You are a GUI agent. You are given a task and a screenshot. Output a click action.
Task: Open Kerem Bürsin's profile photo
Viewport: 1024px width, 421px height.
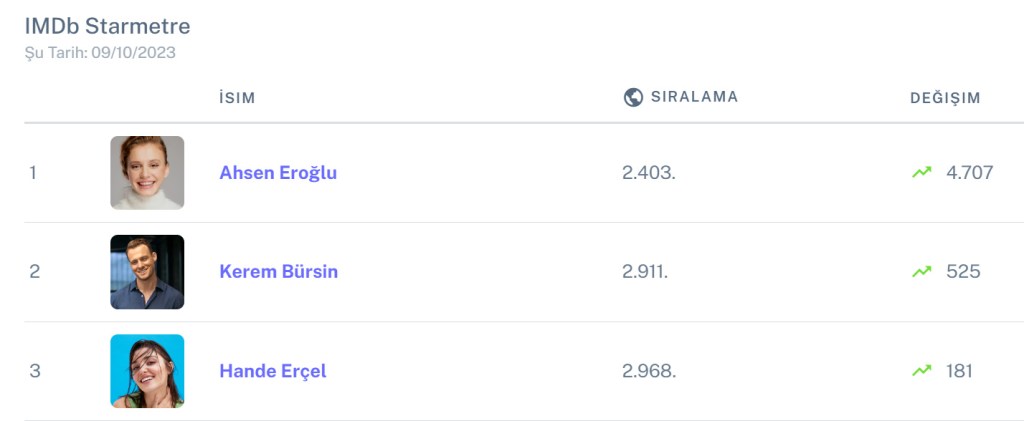click(147, 271)
